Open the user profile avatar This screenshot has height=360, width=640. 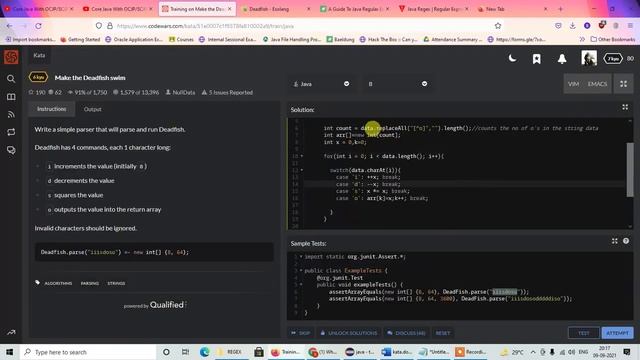589,58
